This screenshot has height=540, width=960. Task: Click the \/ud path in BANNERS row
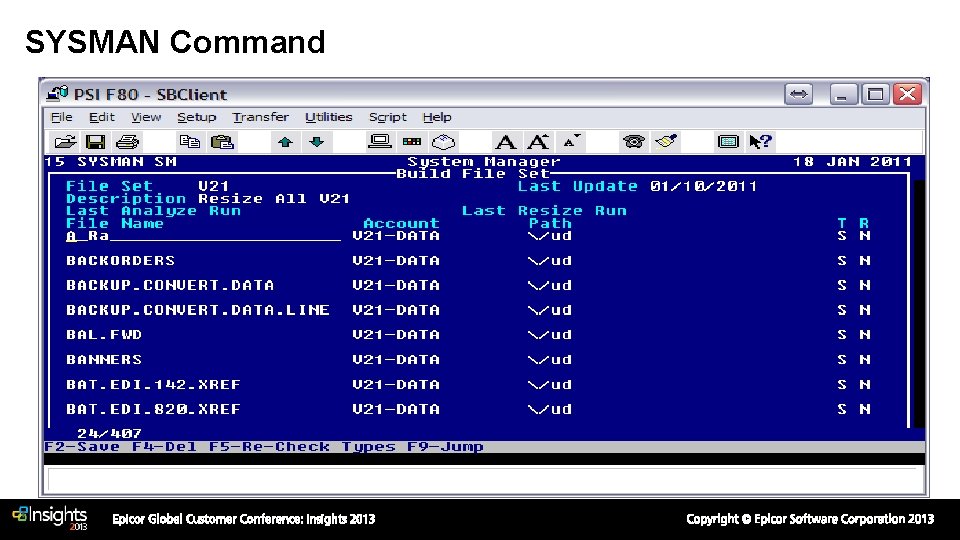pos(550,359)
